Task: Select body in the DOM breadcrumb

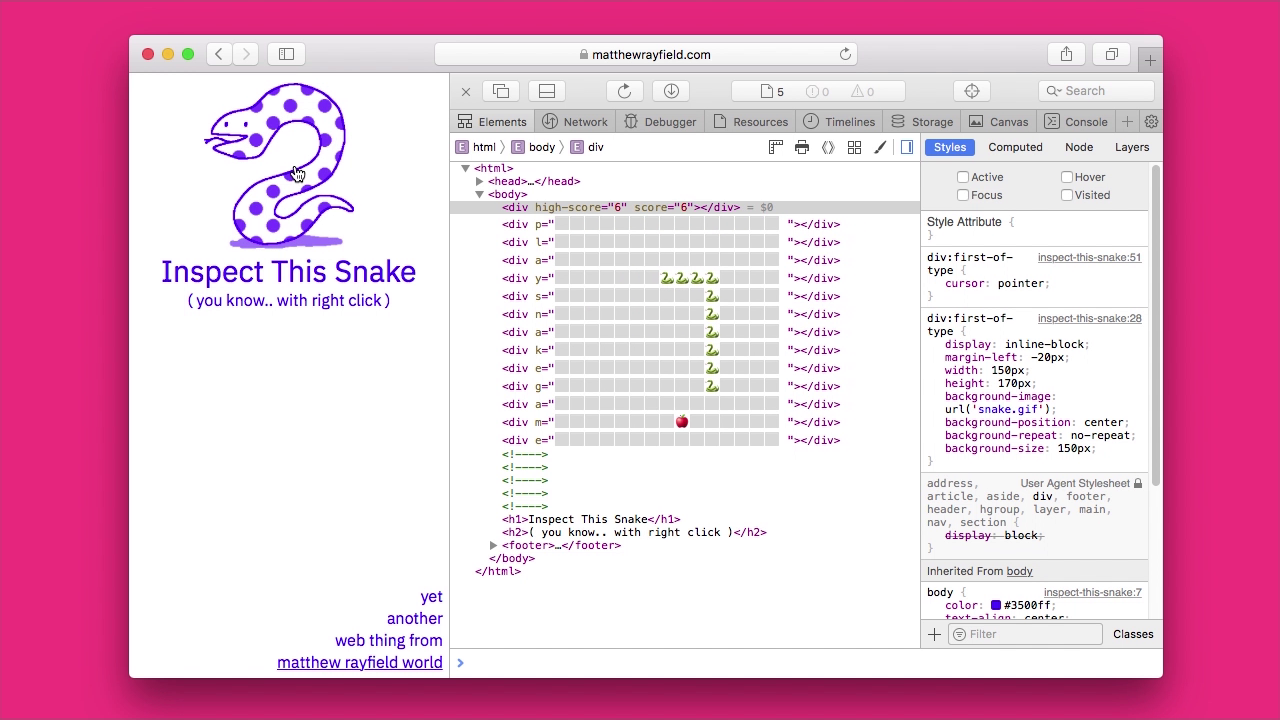Action: (533, 147)
